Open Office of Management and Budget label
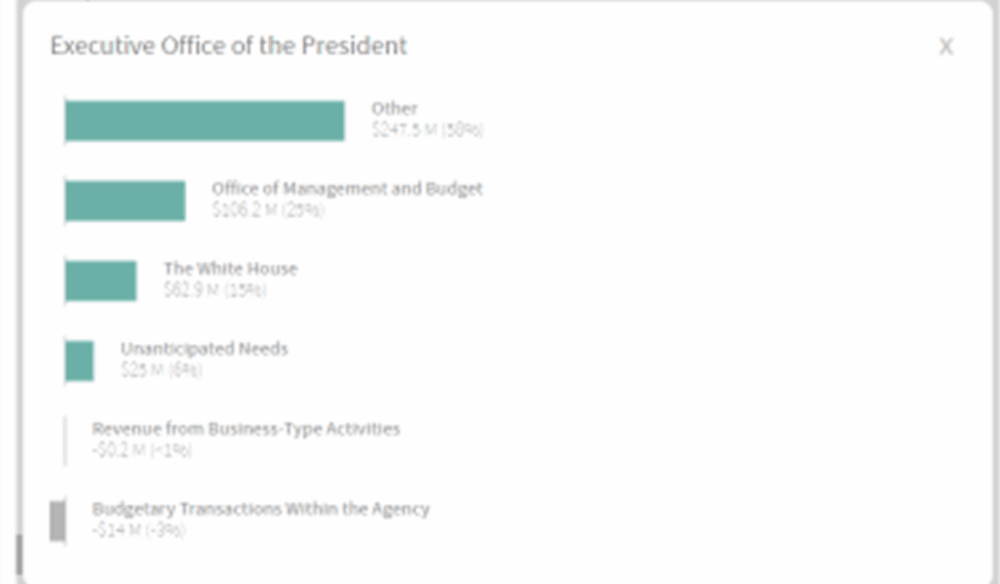This screenshot has width=1000, height=584. pyautogui.click(x=346, y=188)
